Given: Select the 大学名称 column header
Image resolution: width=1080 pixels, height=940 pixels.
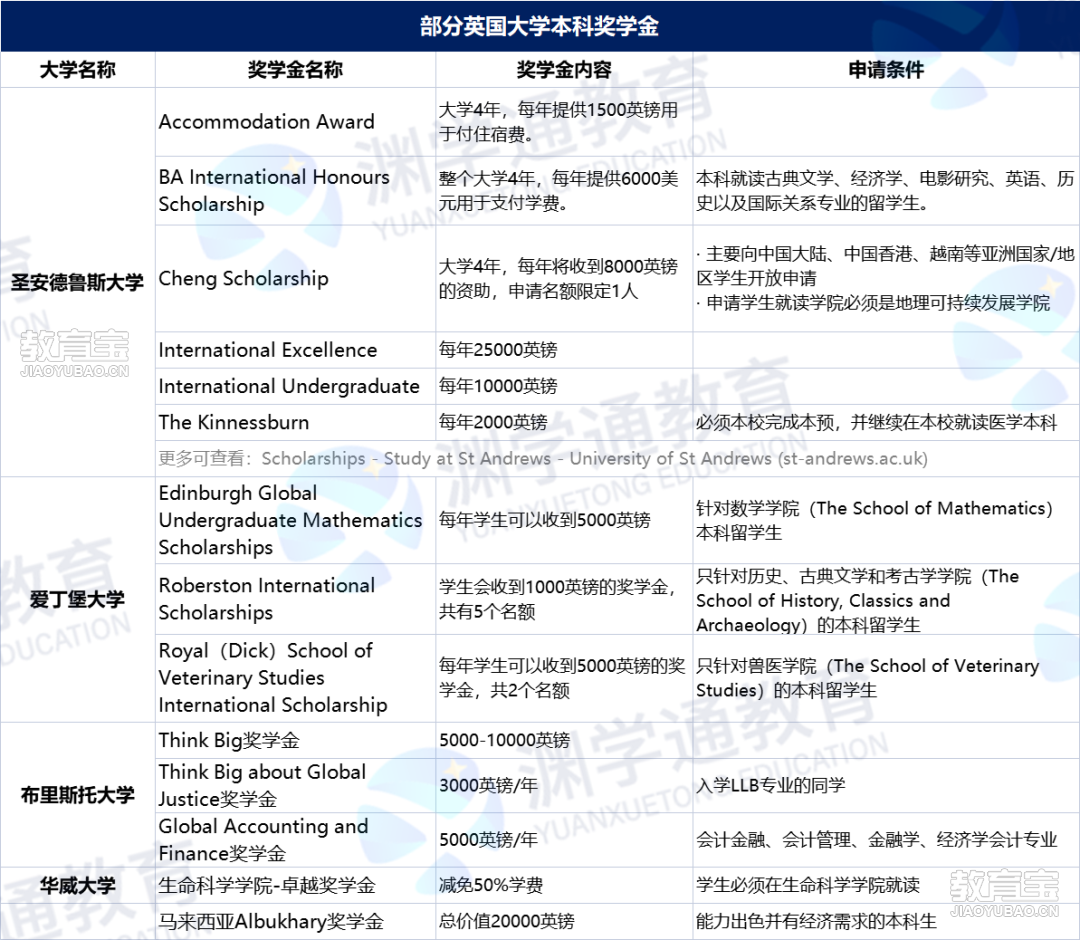Looking at the screenshot, I should 78,70.
